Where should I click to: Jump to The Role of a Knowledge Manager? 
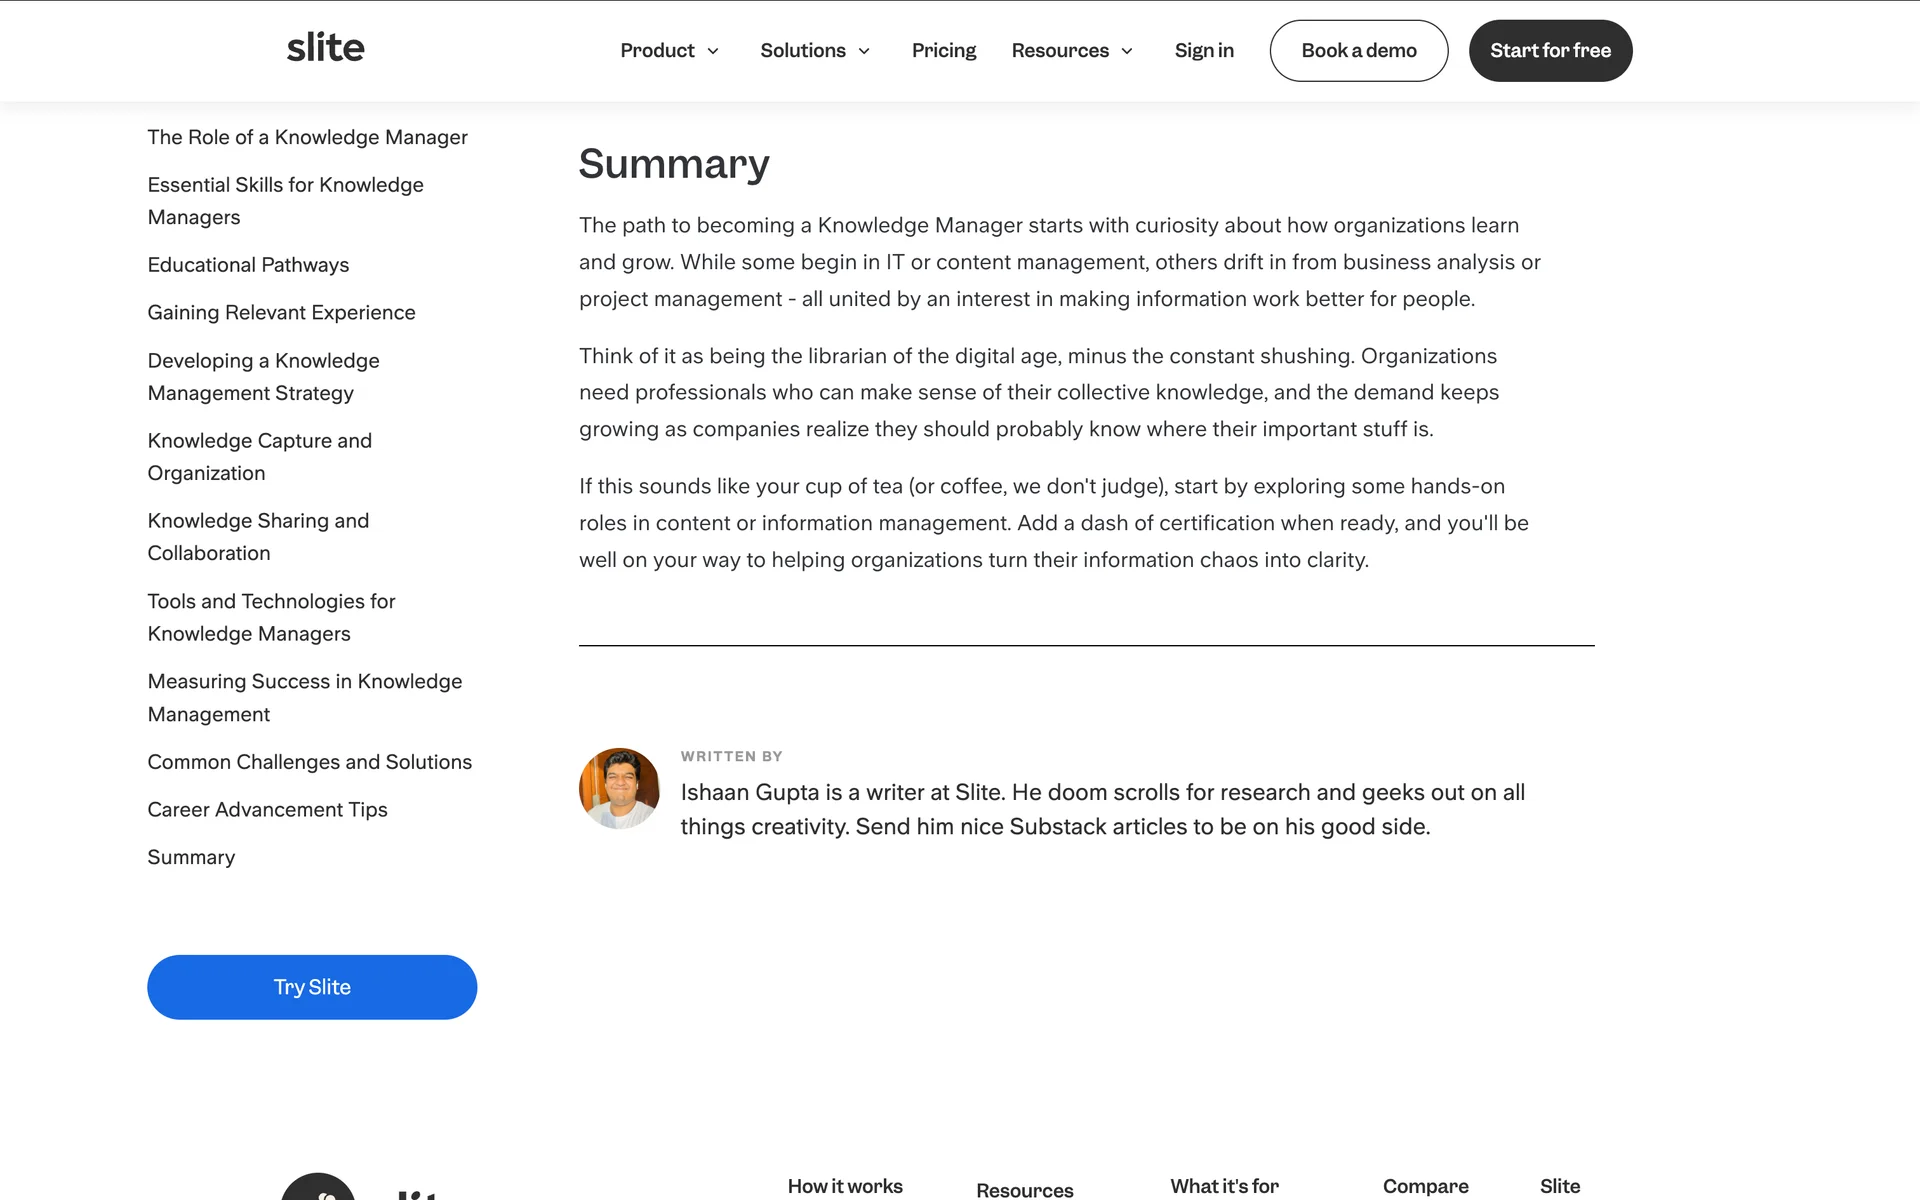tap(307, 137)
